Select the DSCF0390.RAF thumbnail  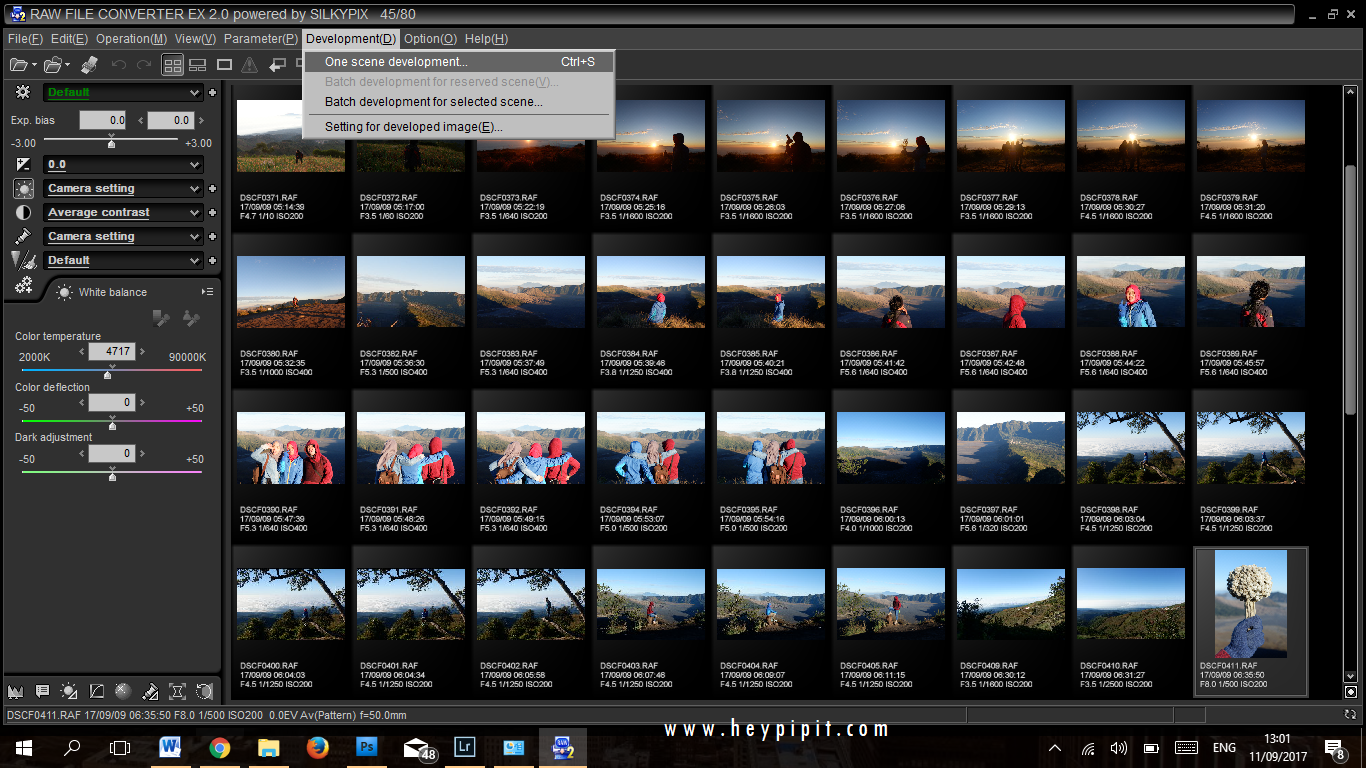point(290,448)
